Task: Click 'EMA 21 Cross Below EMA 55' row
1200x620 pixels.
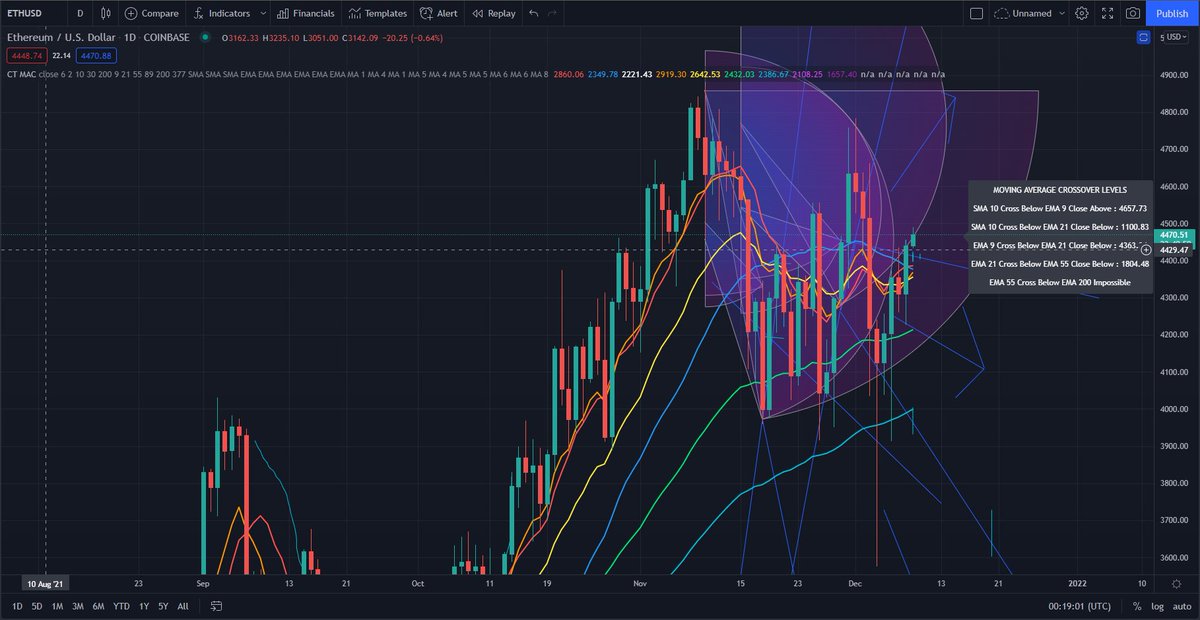Action: tap(1060, 264)
